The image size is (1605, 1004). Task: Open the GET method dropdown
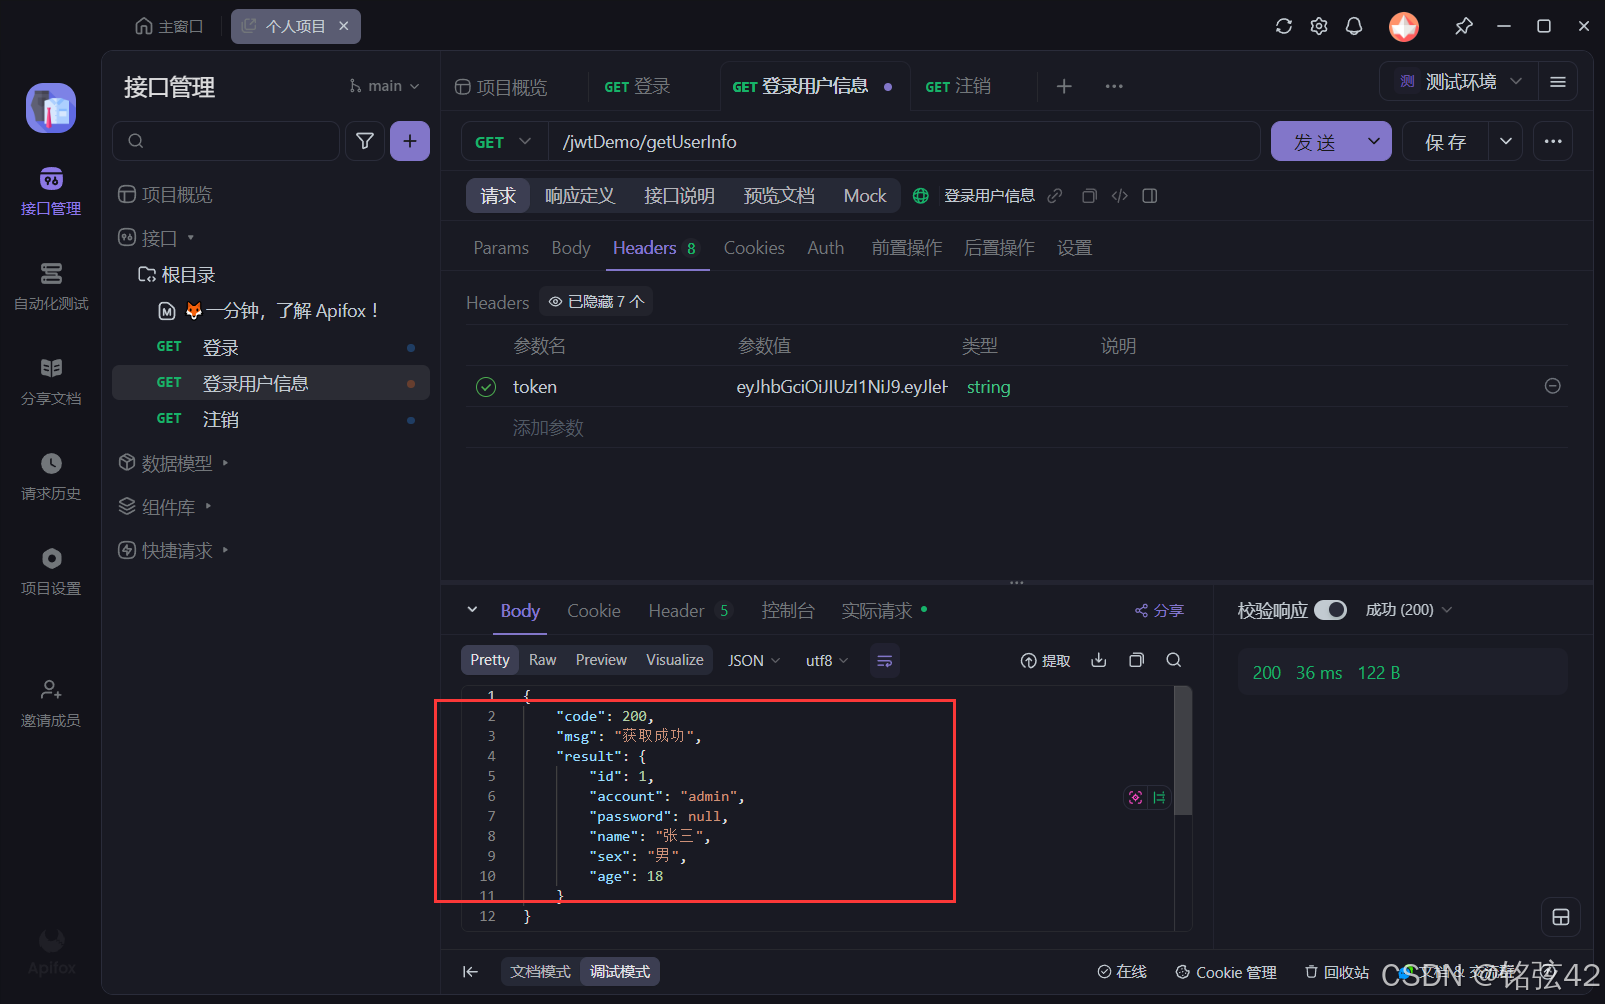pos(502,141)
